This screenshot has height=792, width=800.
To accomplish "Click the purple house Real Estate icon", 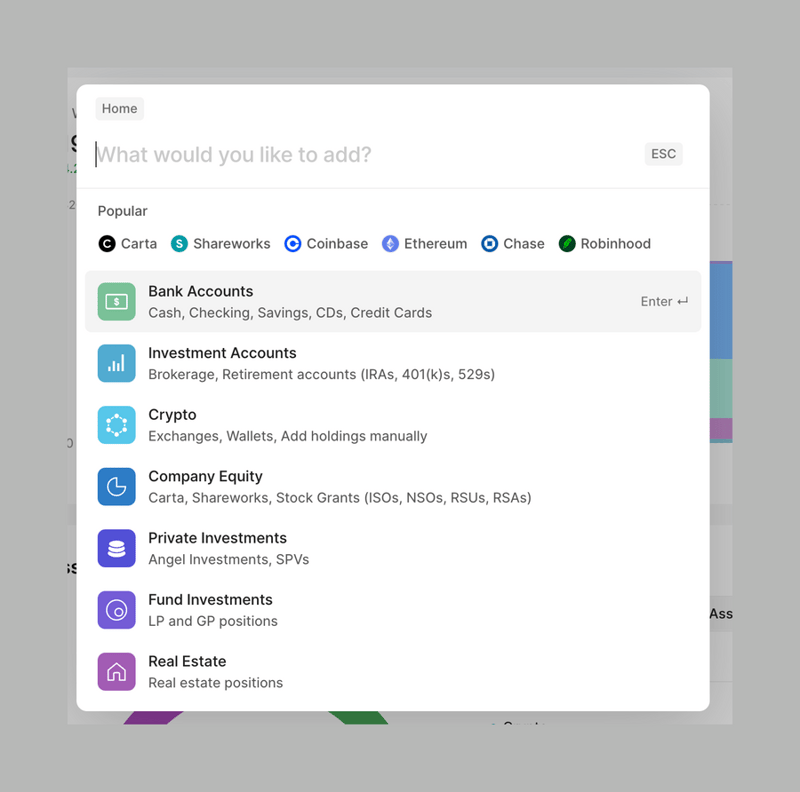I will pyautogui.click(x=116, y=671).
